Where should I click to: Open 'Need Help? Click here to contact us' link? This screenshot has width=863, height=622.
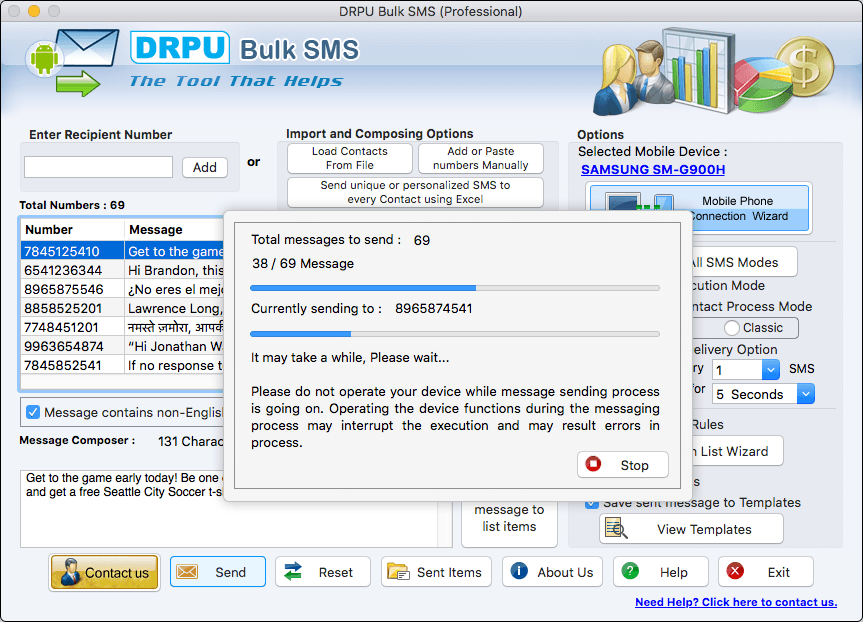pyautogui.click(x=736, y=602)
